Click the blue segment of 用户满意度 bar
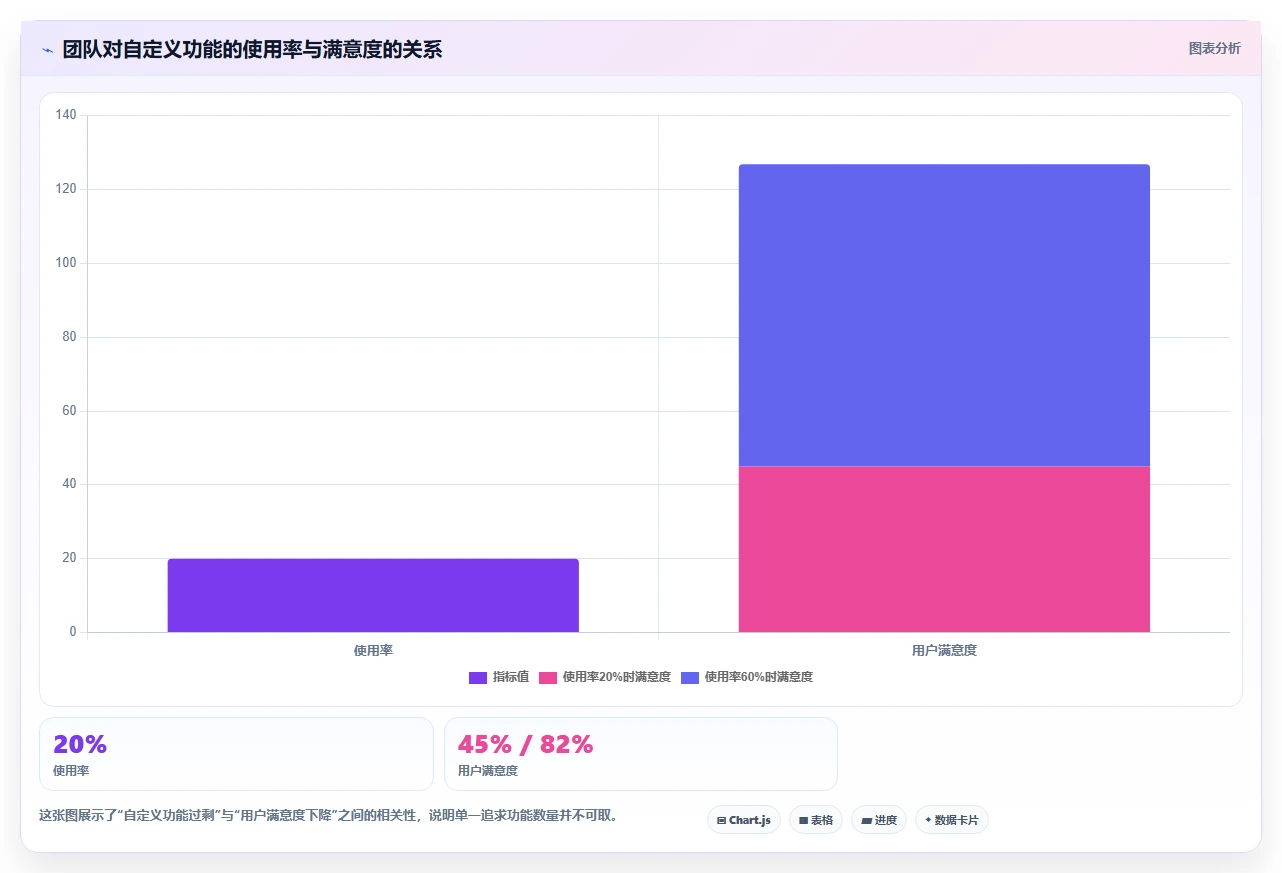Screen dimensions: 1282x873 click(944, 315)
